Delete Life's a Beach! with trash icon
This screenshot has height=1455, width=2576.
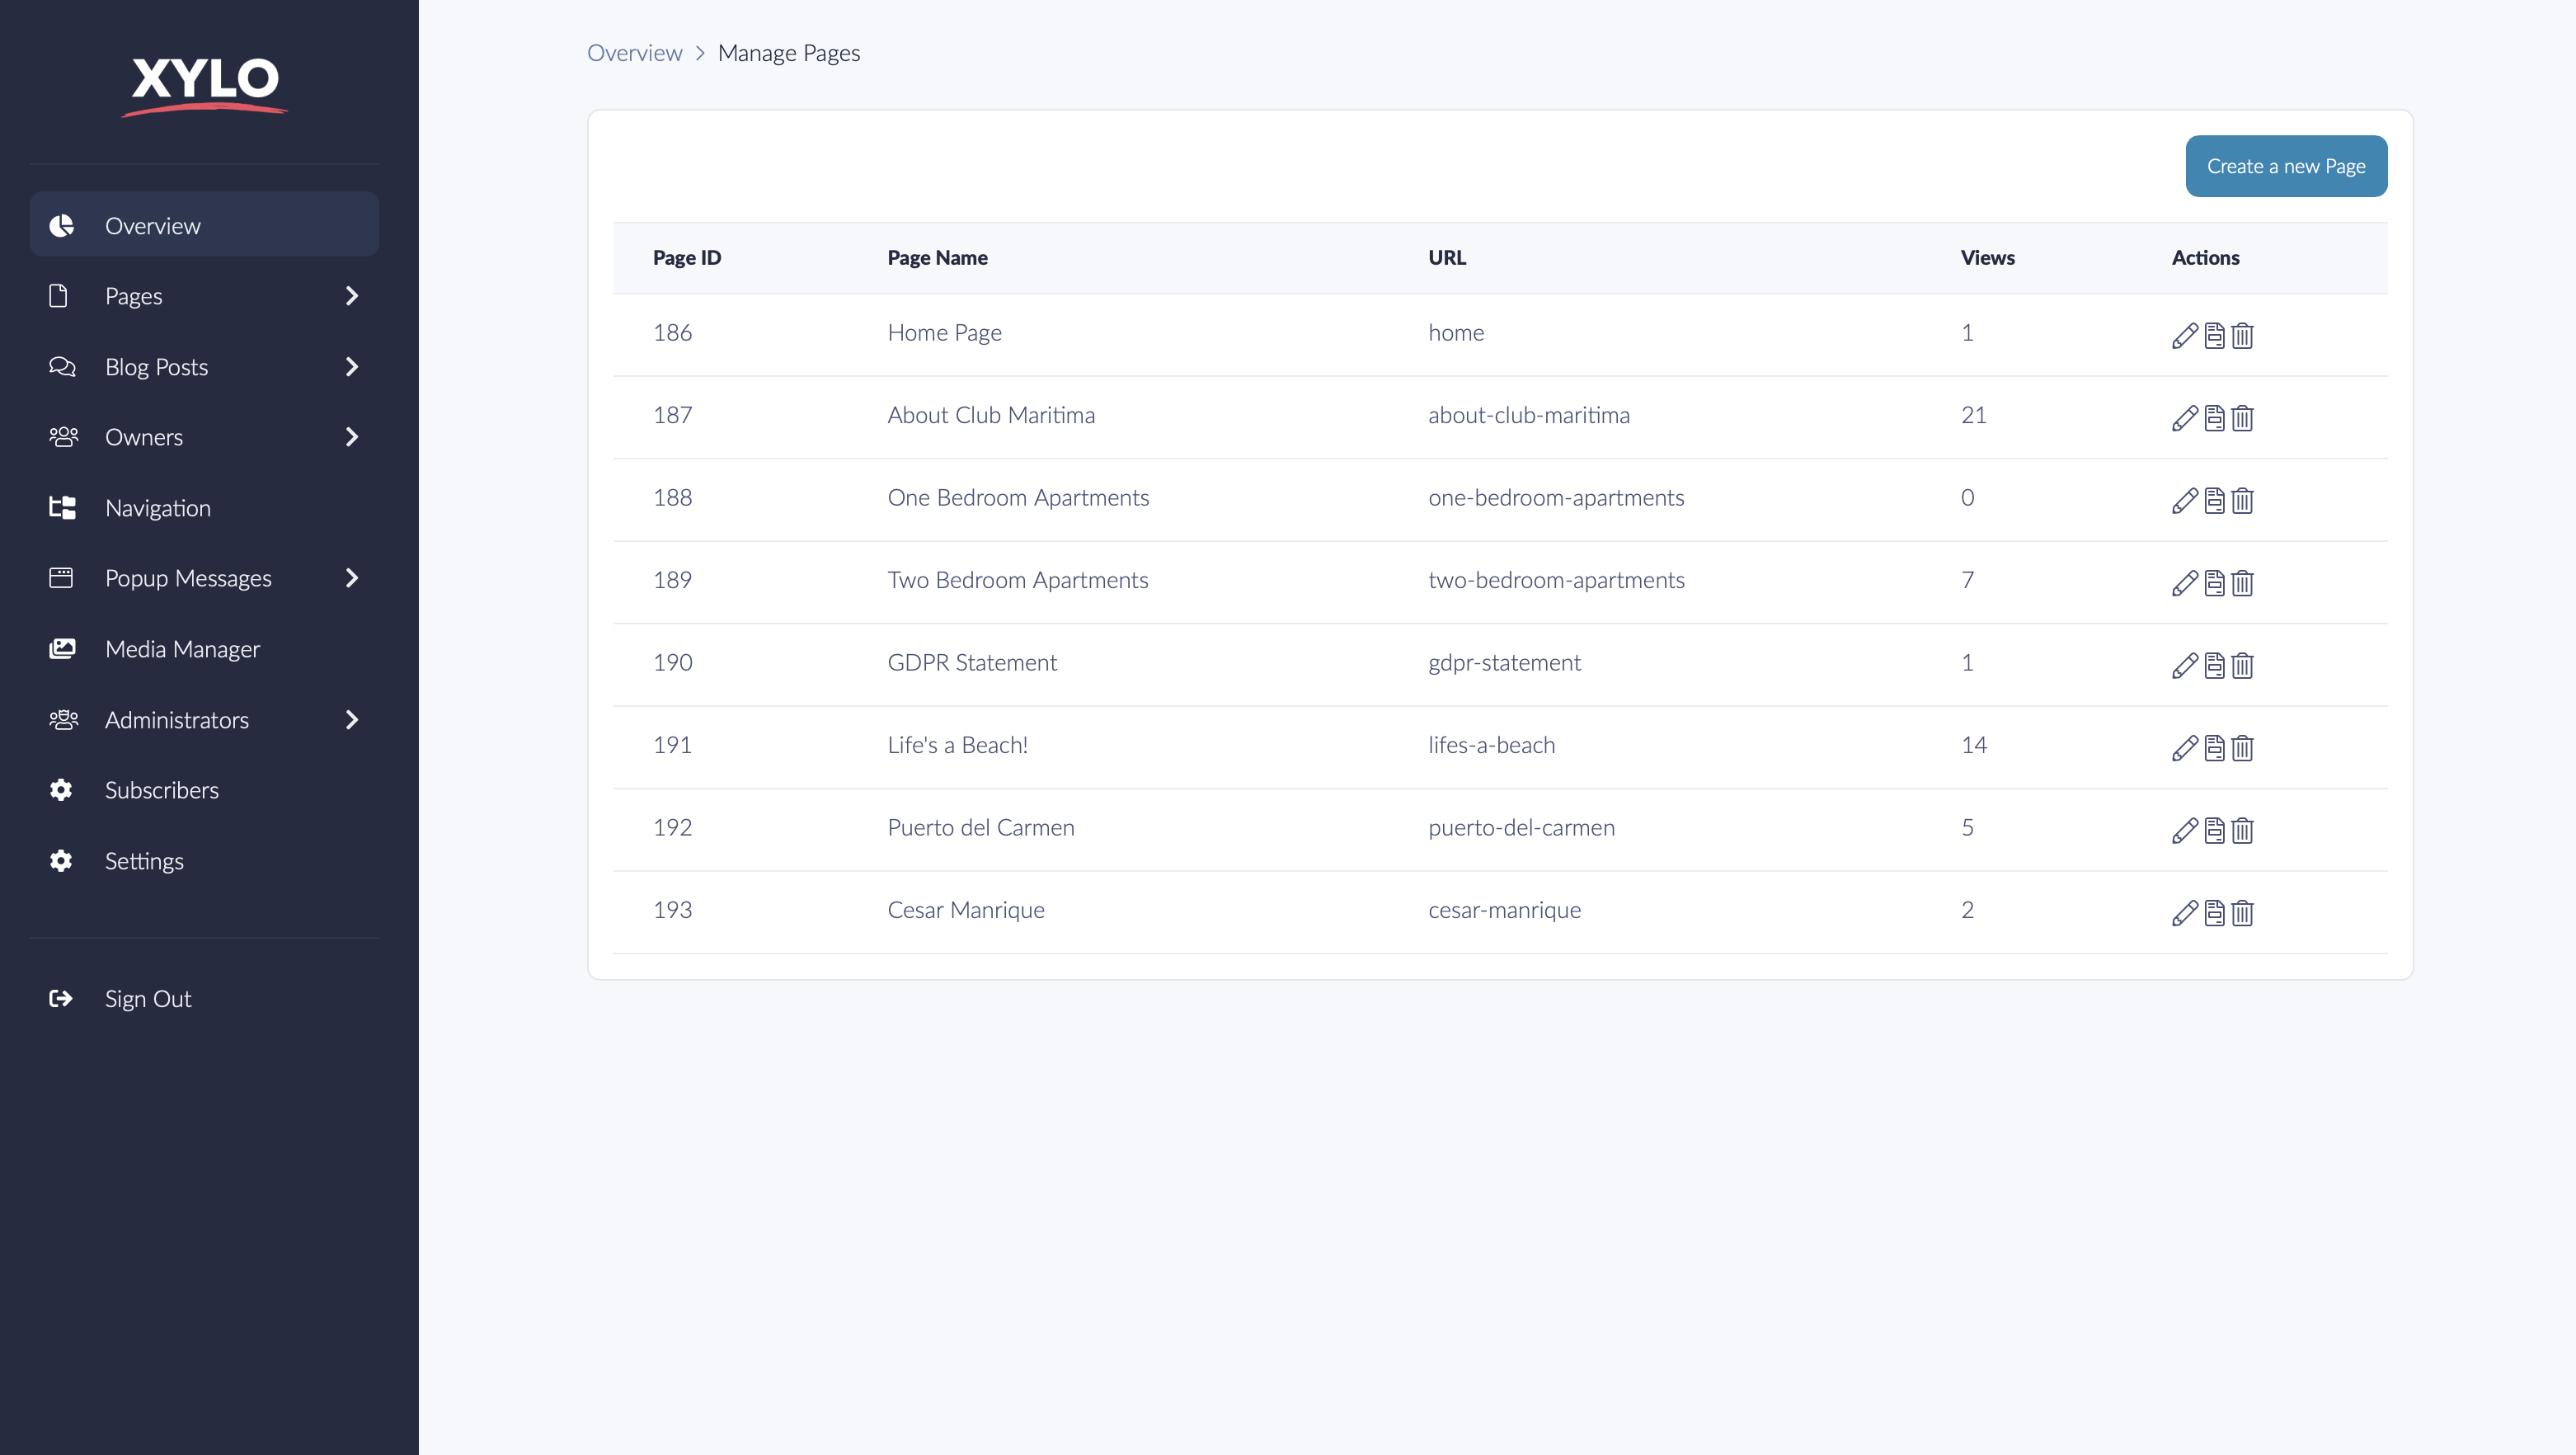[2242, 748]
